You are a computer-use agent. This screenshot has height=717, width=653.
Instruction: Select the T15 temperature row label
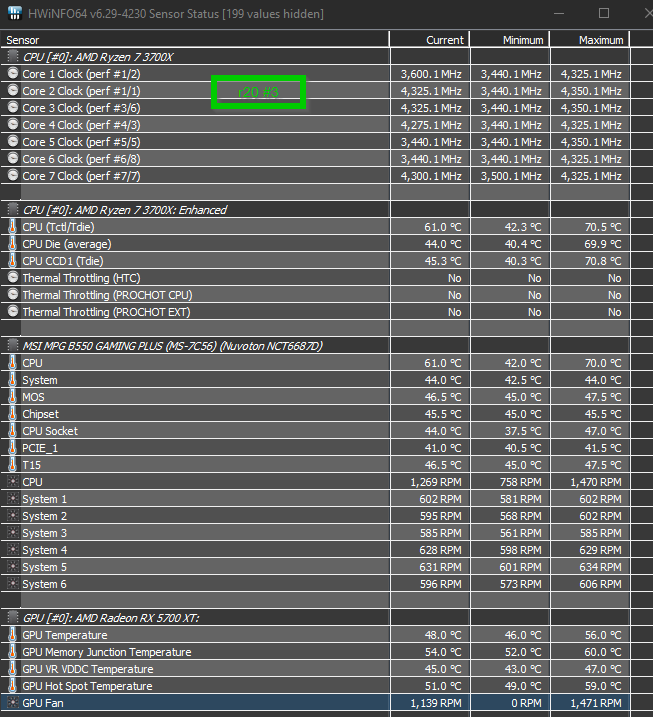tap(32, 465)
